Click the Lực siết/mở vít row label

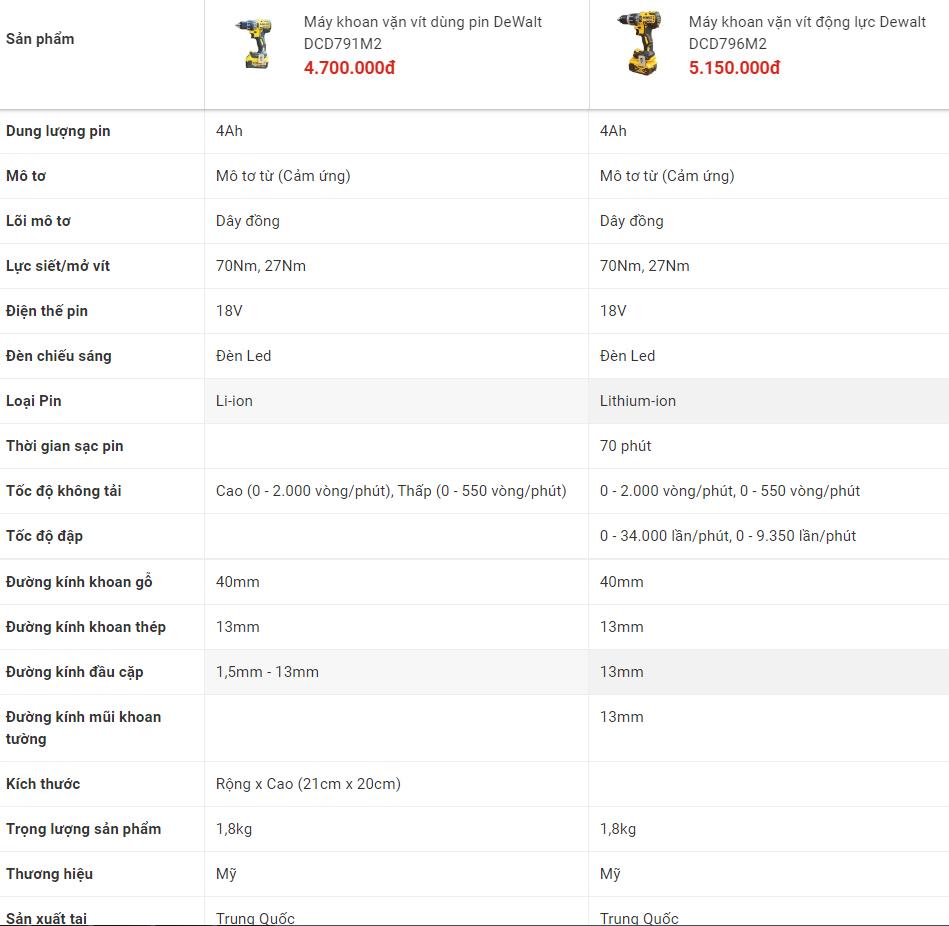point(58,266)
